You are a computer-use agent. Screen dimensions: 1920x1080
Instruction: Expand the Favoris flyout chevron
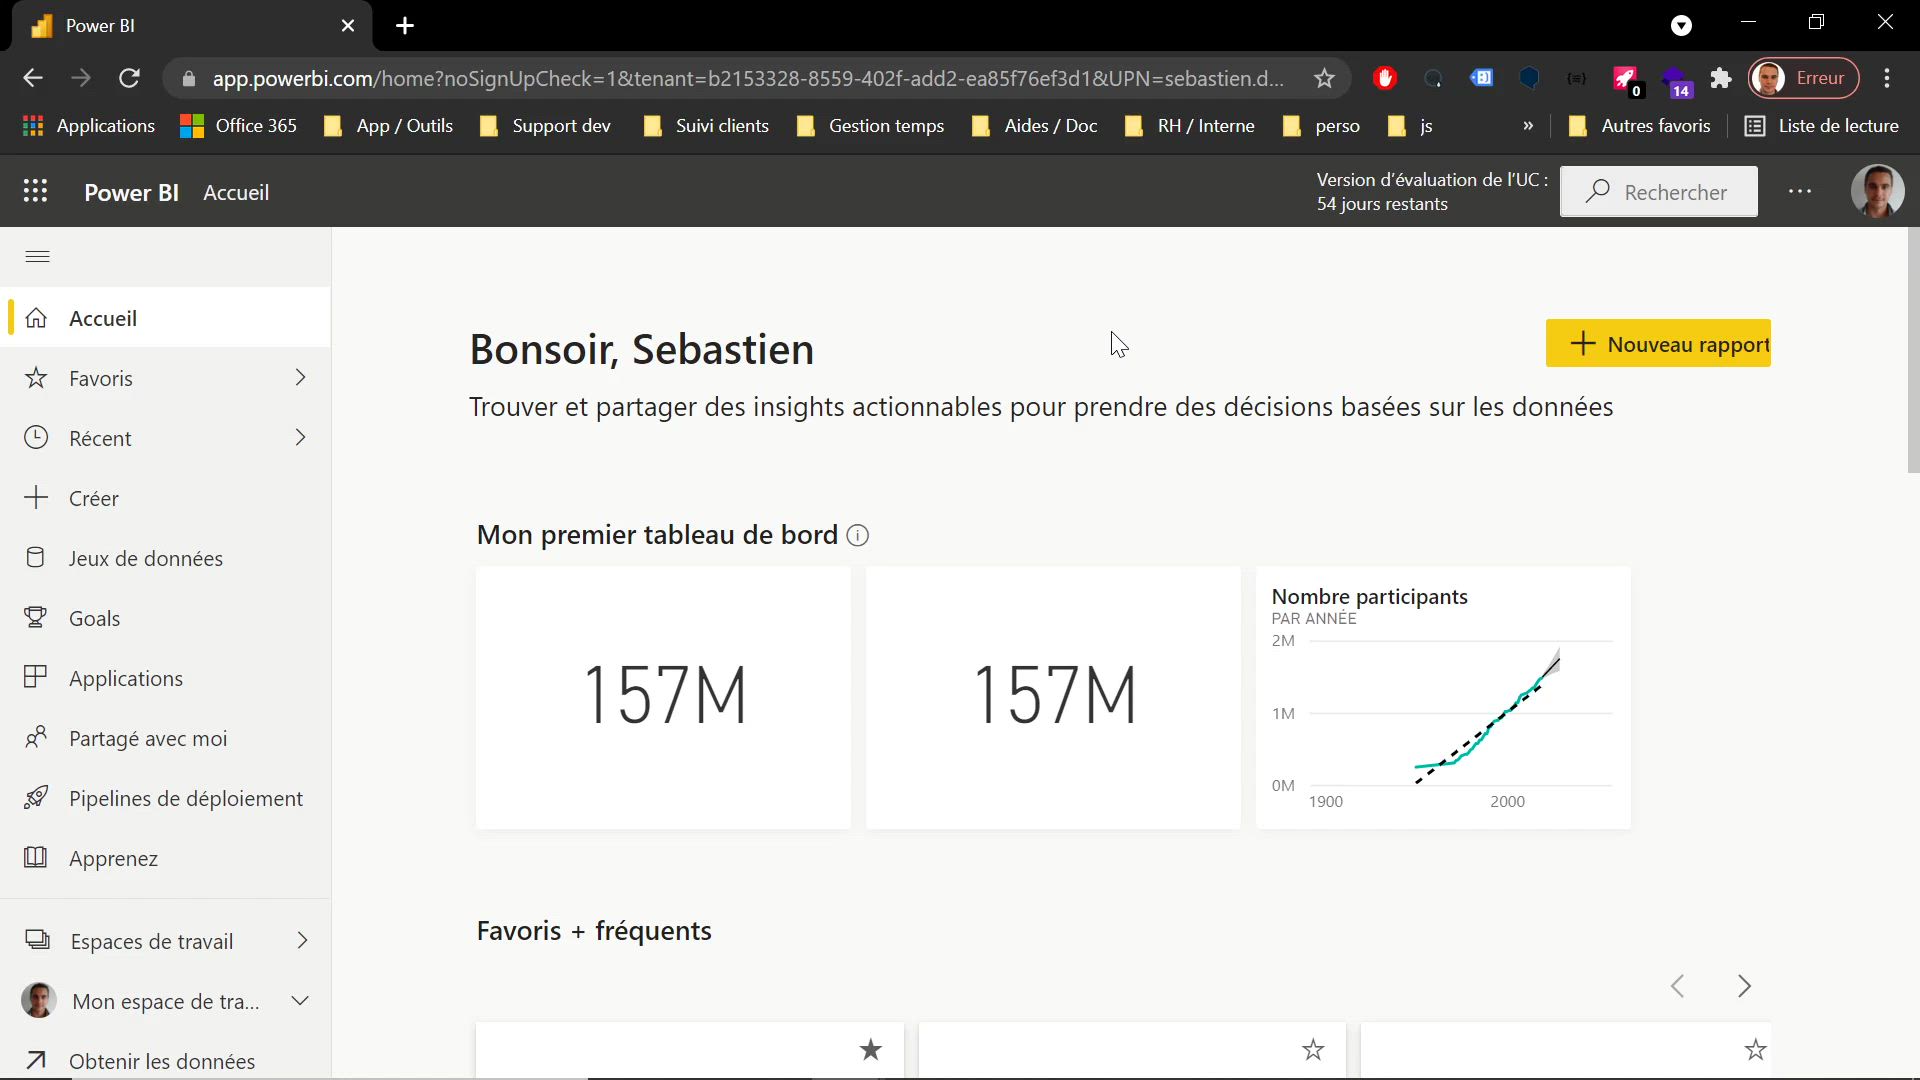(x=300, y=378)
